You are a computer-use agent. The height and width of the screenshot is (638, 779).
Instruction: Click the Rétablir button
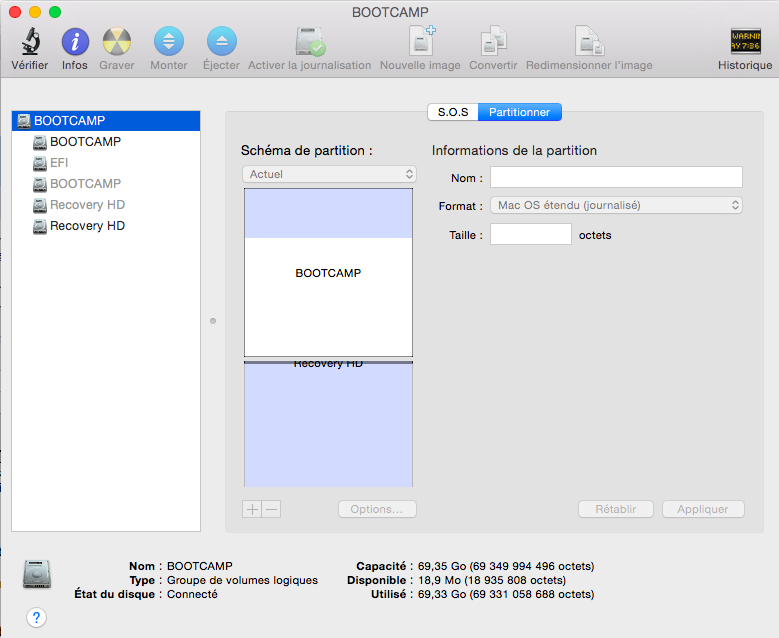(x=616, y=509)
